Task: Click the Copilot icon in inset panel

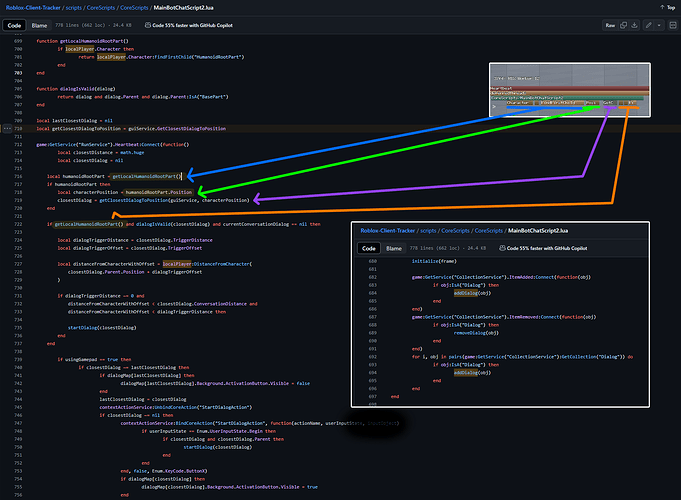Action: [503, 248]
